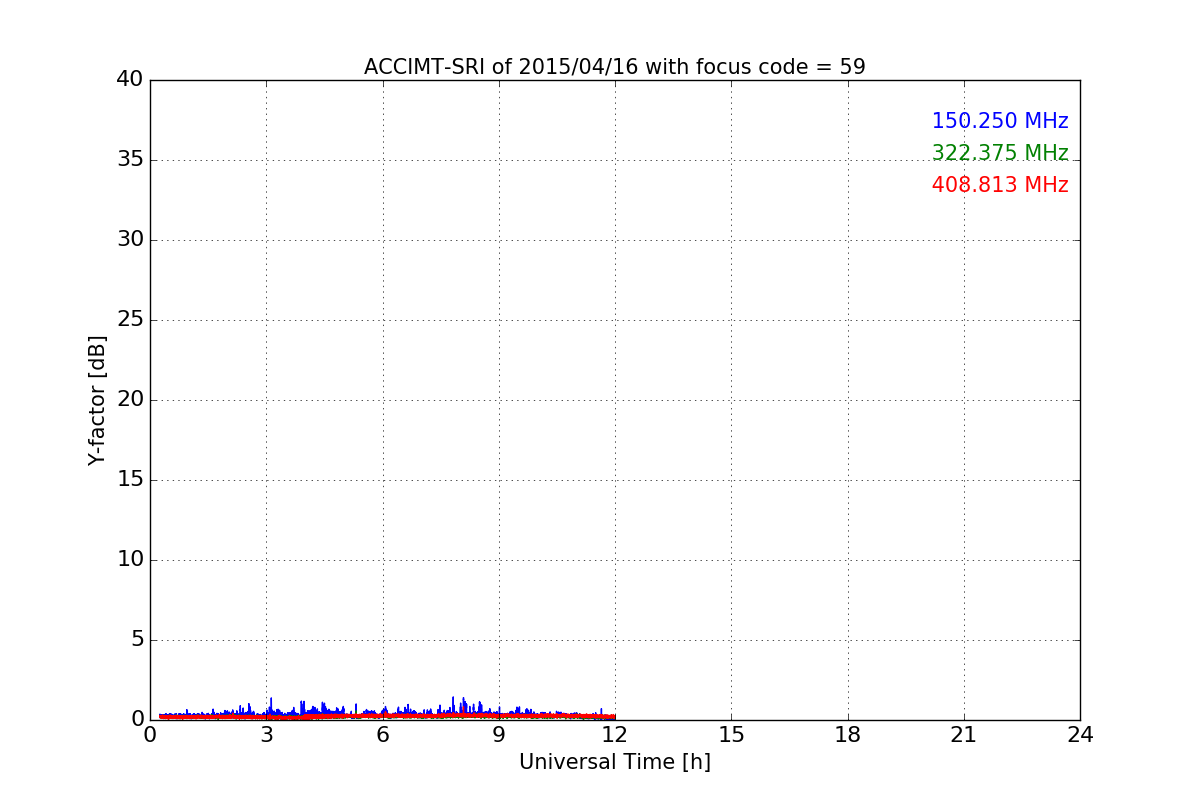Click x-axis tick label 18
Screen dimensions: 1200x800
(848, 735)
